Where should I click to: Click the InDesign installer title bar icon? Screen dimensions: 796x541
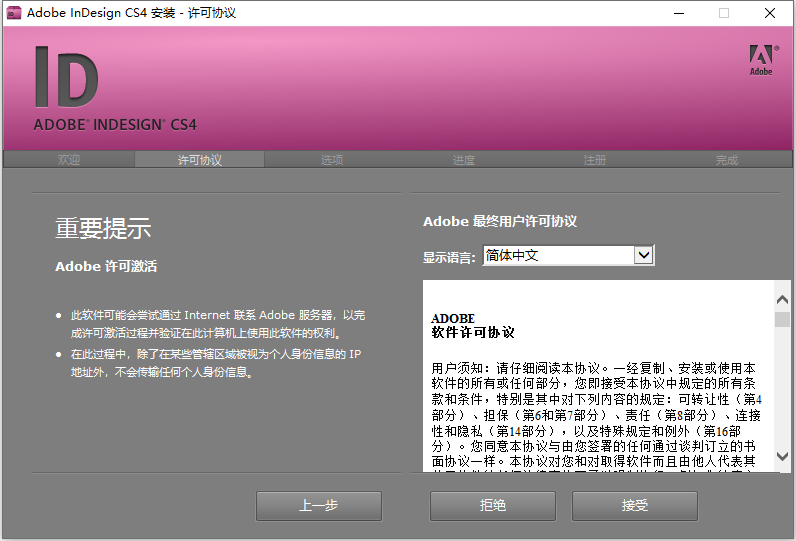click(14, 13)
